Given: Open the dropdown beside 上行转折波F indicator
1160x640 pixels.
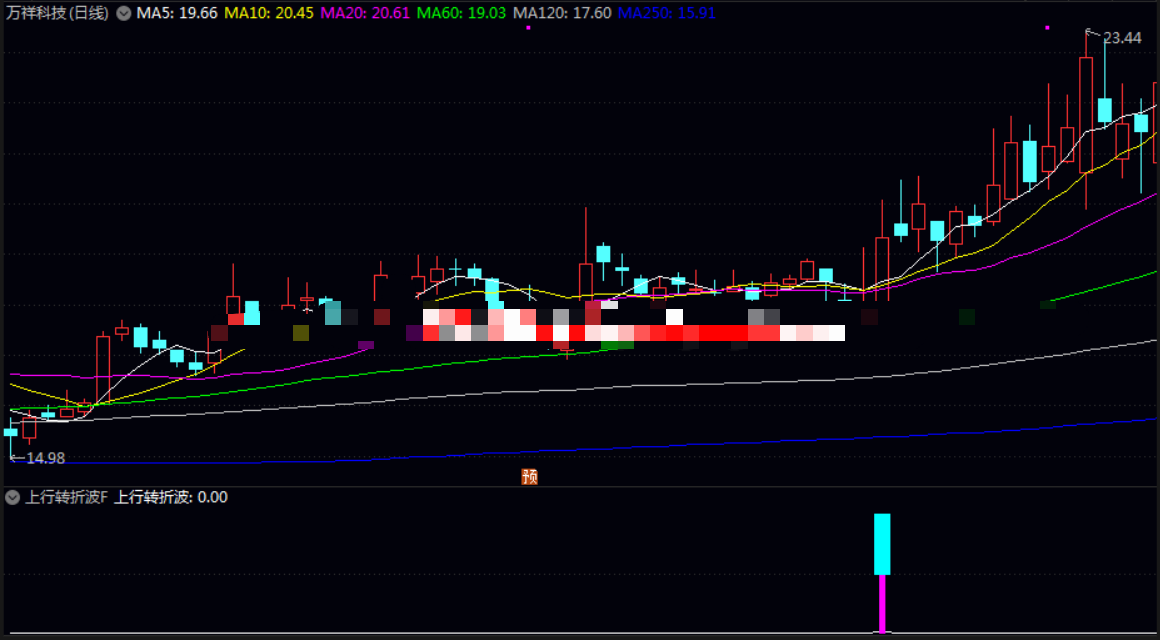Looking at the screenshot, I should click(13, 497).
